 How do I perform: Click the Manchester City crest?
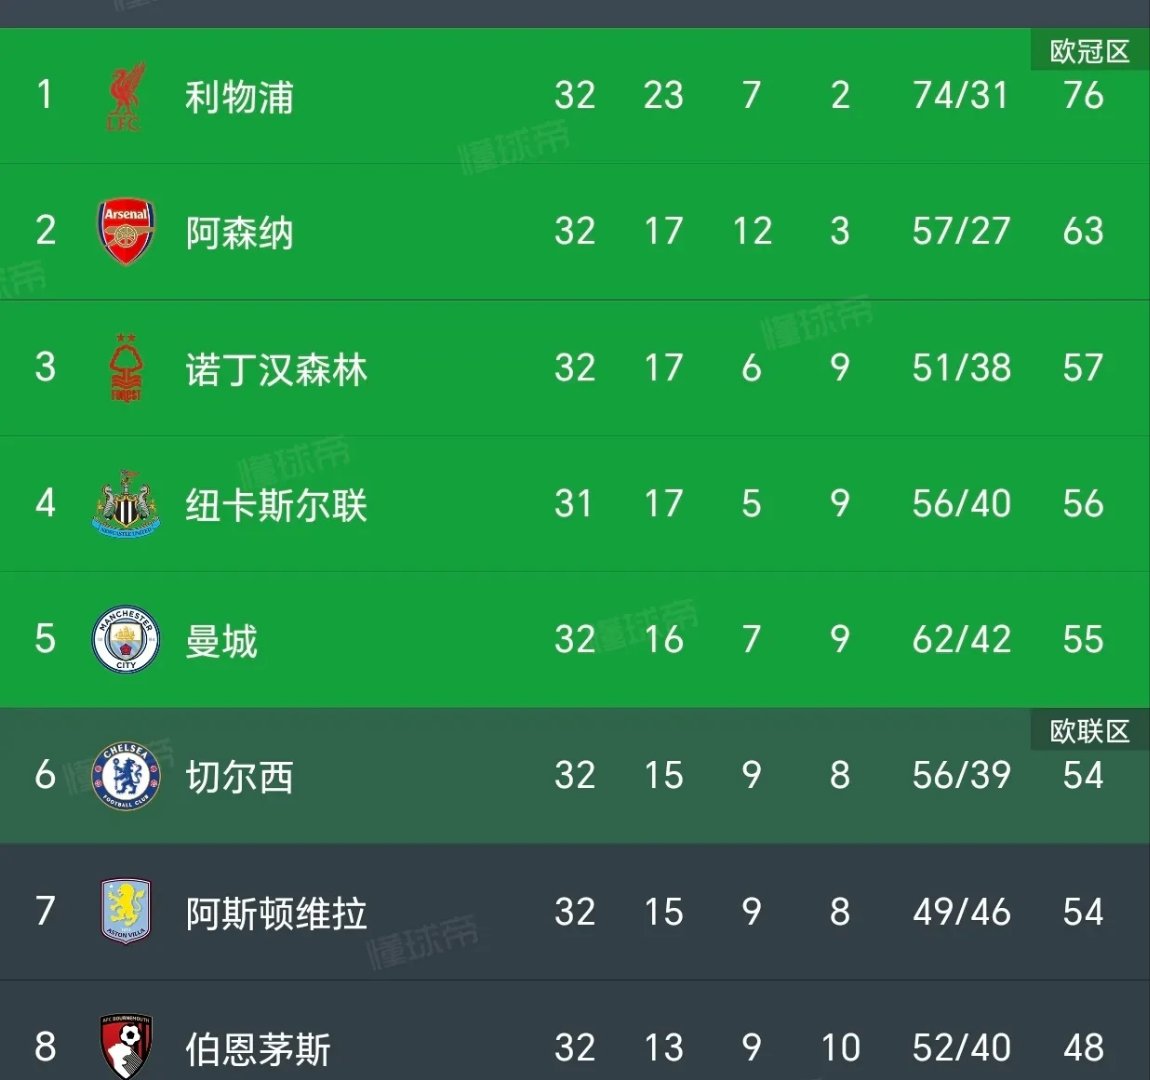click(x=126, y=640)
